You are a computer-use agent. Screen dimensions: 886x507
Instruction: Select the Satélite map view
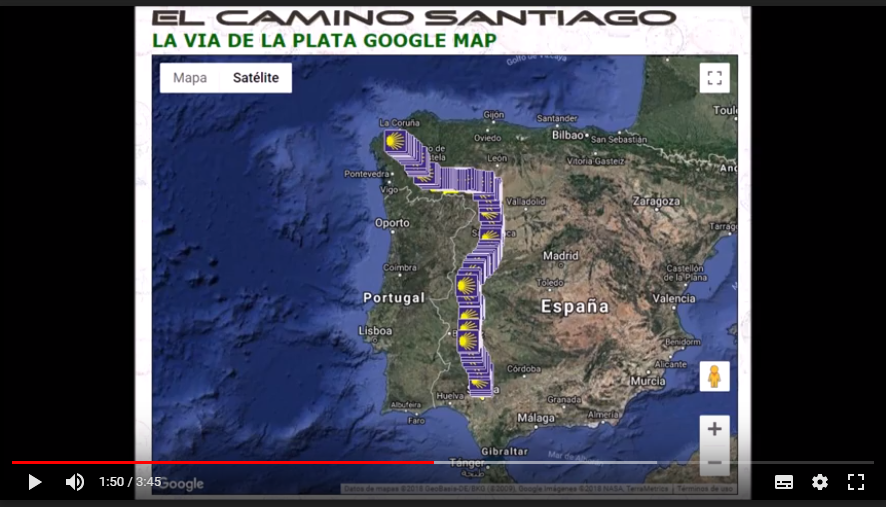pos(256,78)
